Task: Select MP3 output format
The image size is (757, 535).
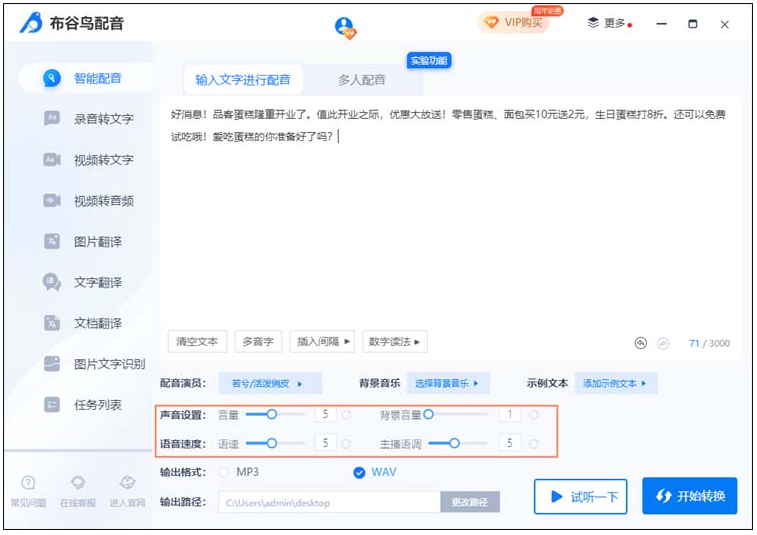Action: pos(224,472)
